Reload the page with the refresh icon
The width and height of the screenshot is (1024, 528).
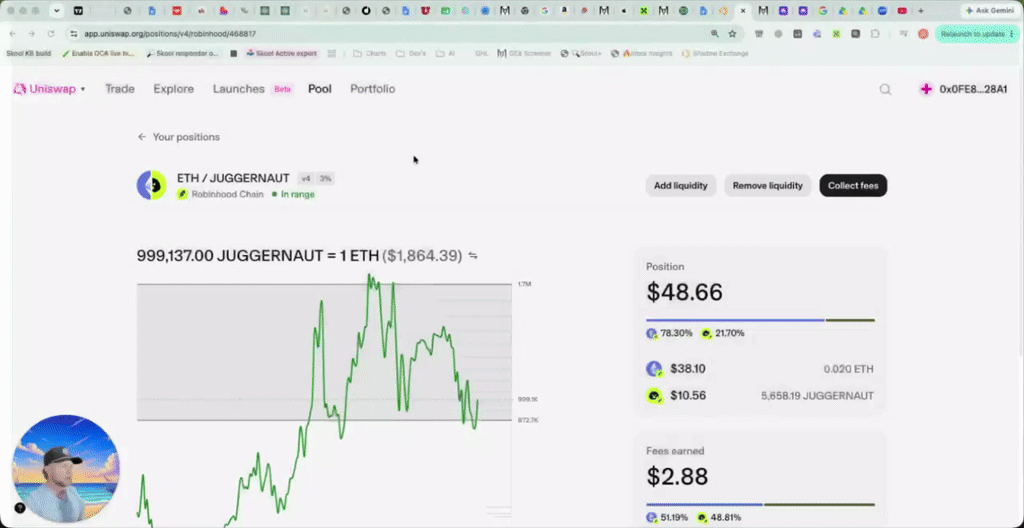(51, 33)
